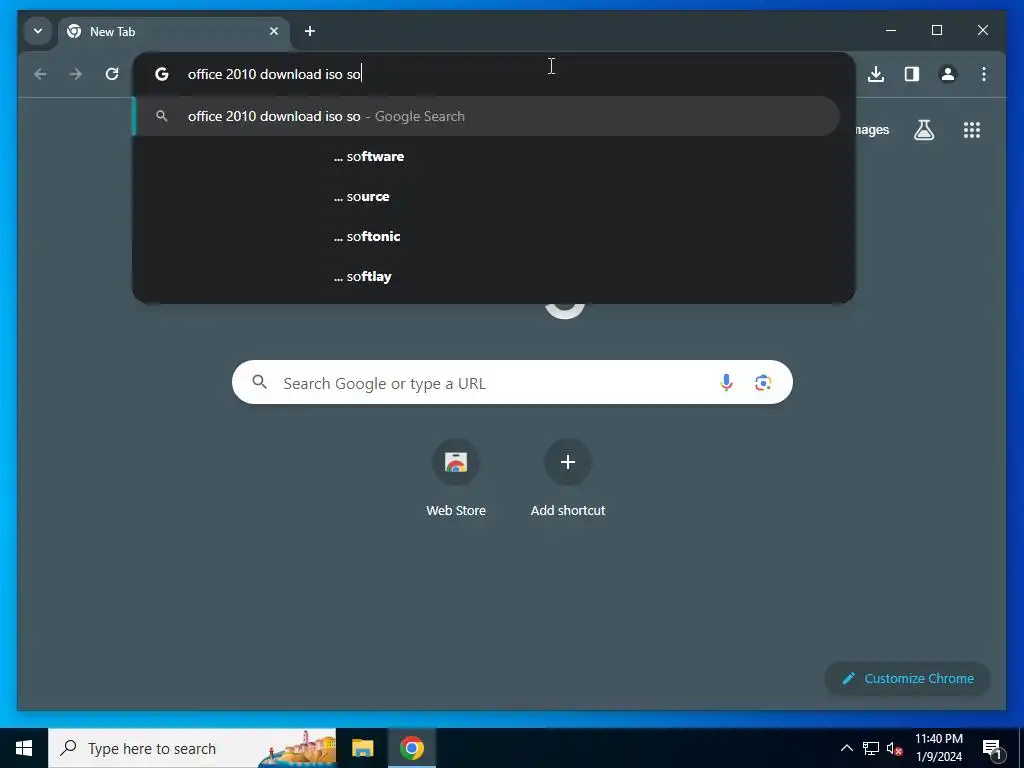The image size is (1024, 768).
Task: Show hidden system tray icons
Action: tap(846, 748)
